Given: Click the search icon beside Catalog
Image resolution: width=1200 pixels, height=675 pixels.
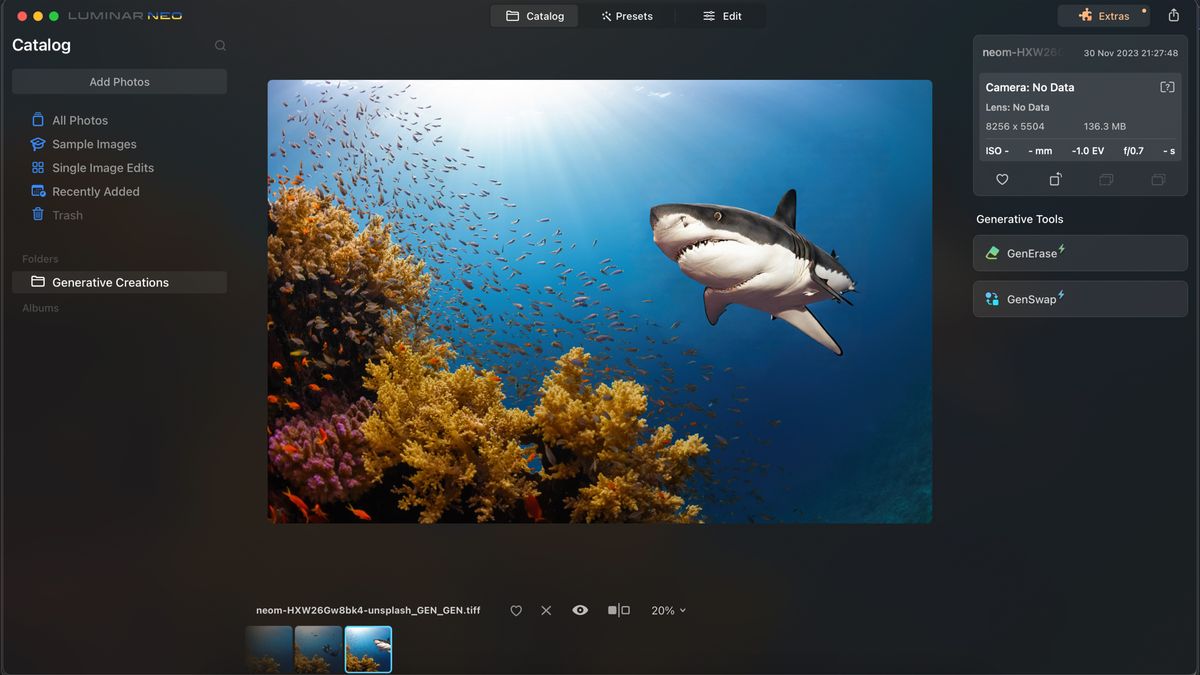Looking at the screenshot, I should coord(219,45).
